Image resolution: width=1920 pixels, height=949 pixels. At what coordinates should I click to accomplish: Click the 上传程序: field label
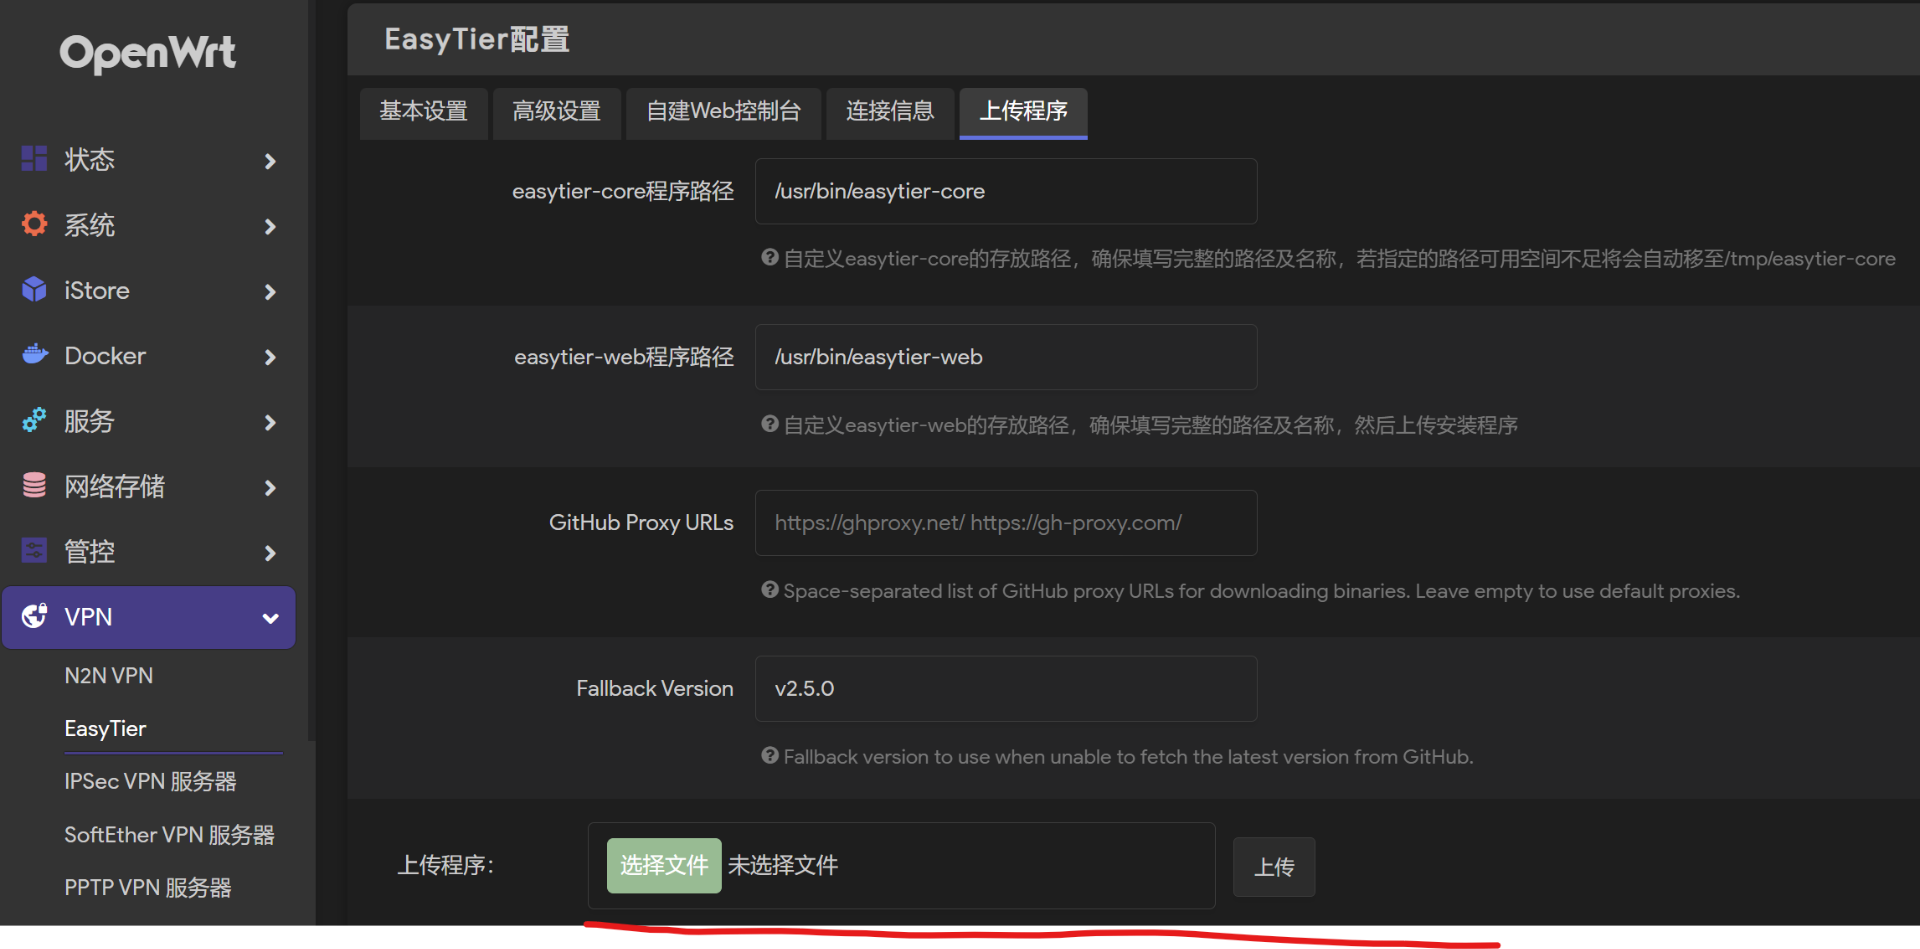click(446, 865)
